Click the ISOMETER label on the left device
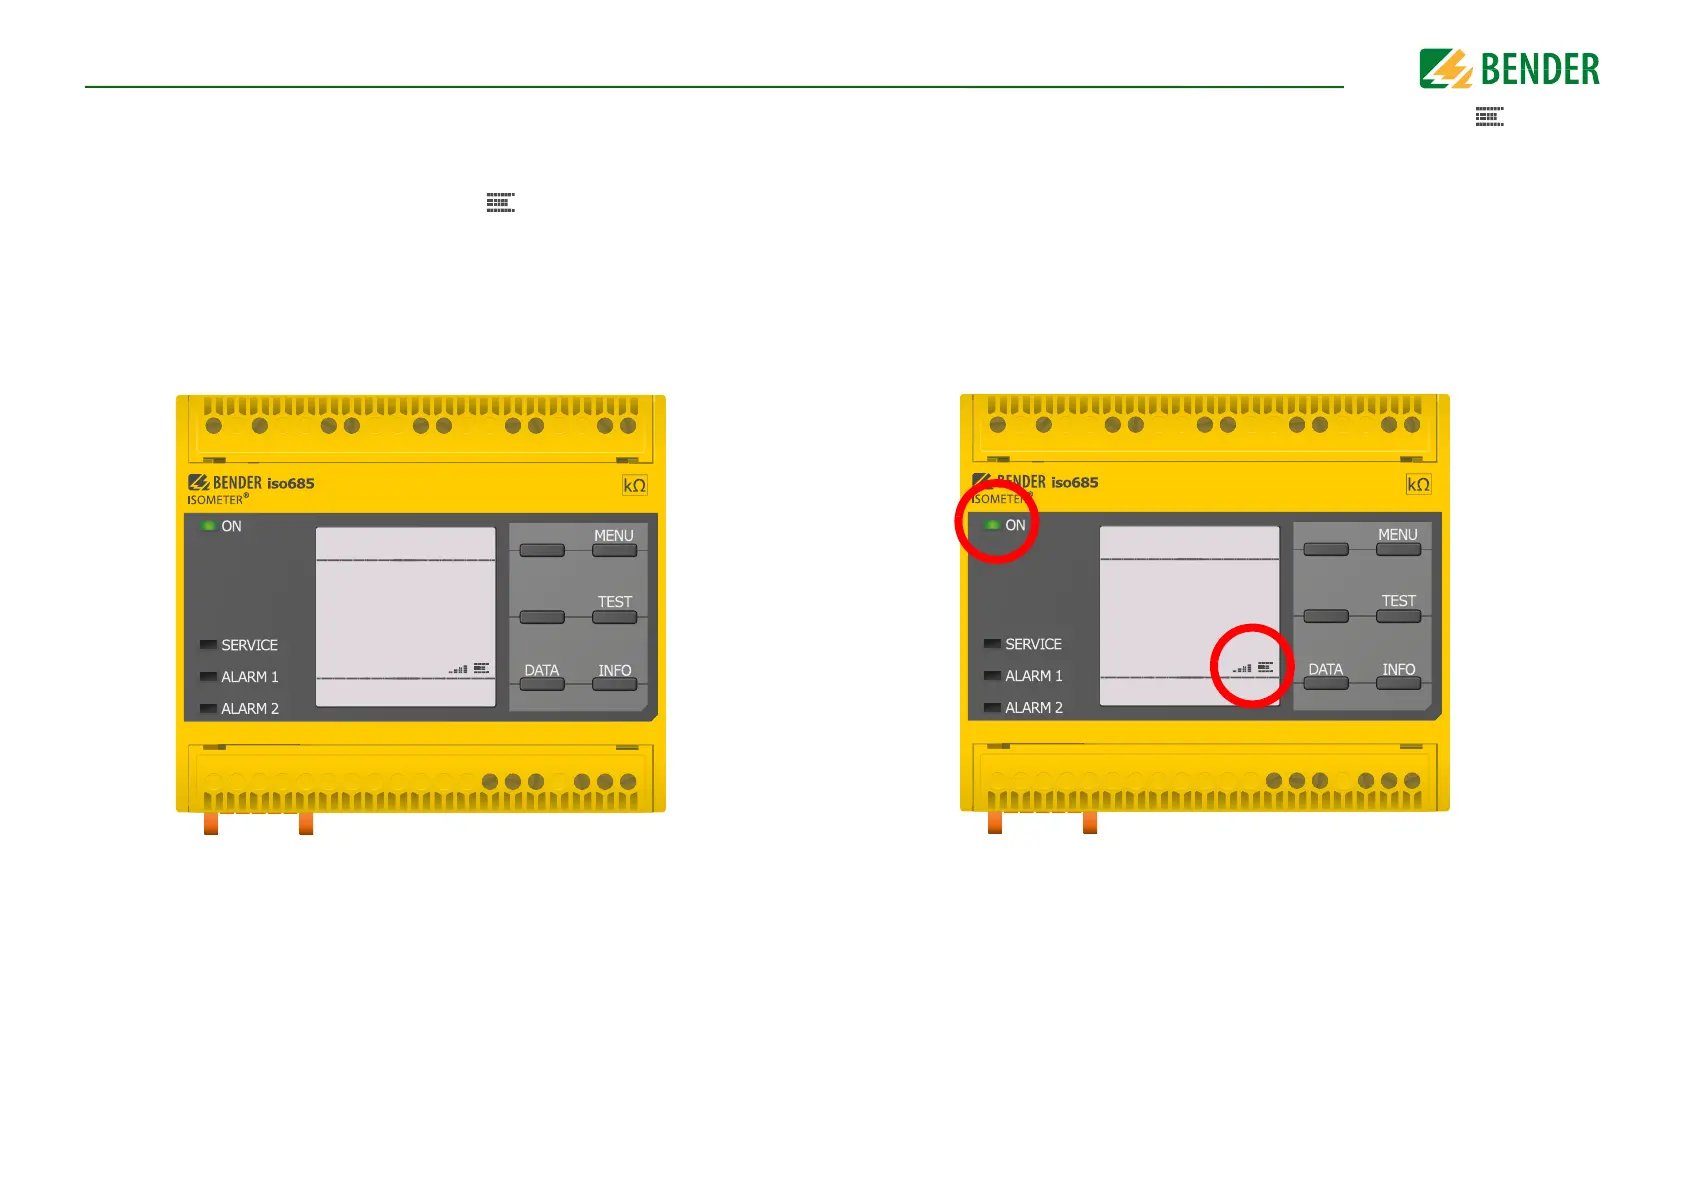 point(218,500)
